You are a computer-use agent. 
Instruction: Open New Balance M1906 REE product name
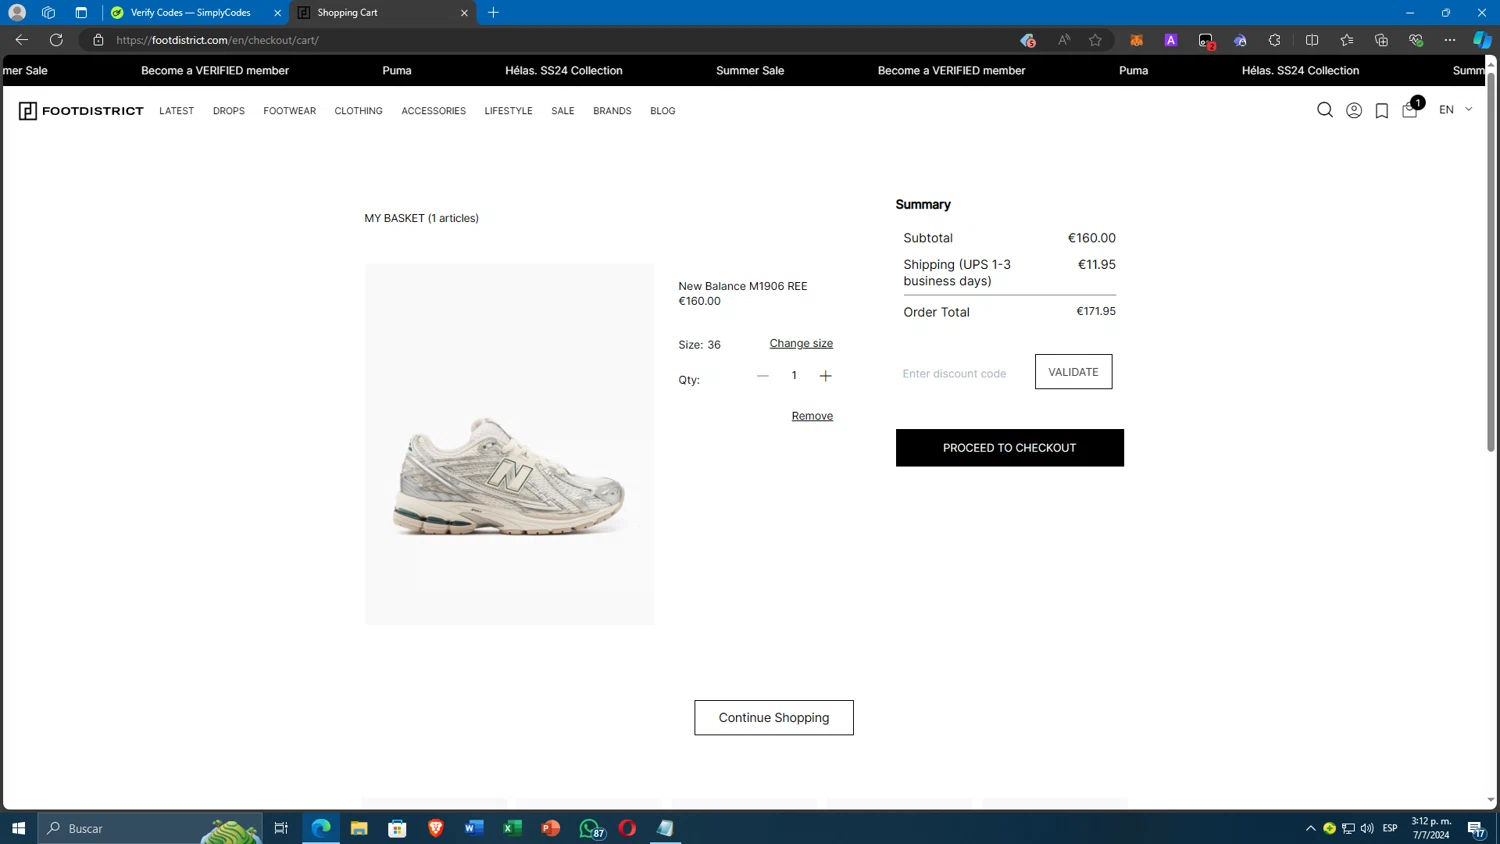[x=743, y=286]
